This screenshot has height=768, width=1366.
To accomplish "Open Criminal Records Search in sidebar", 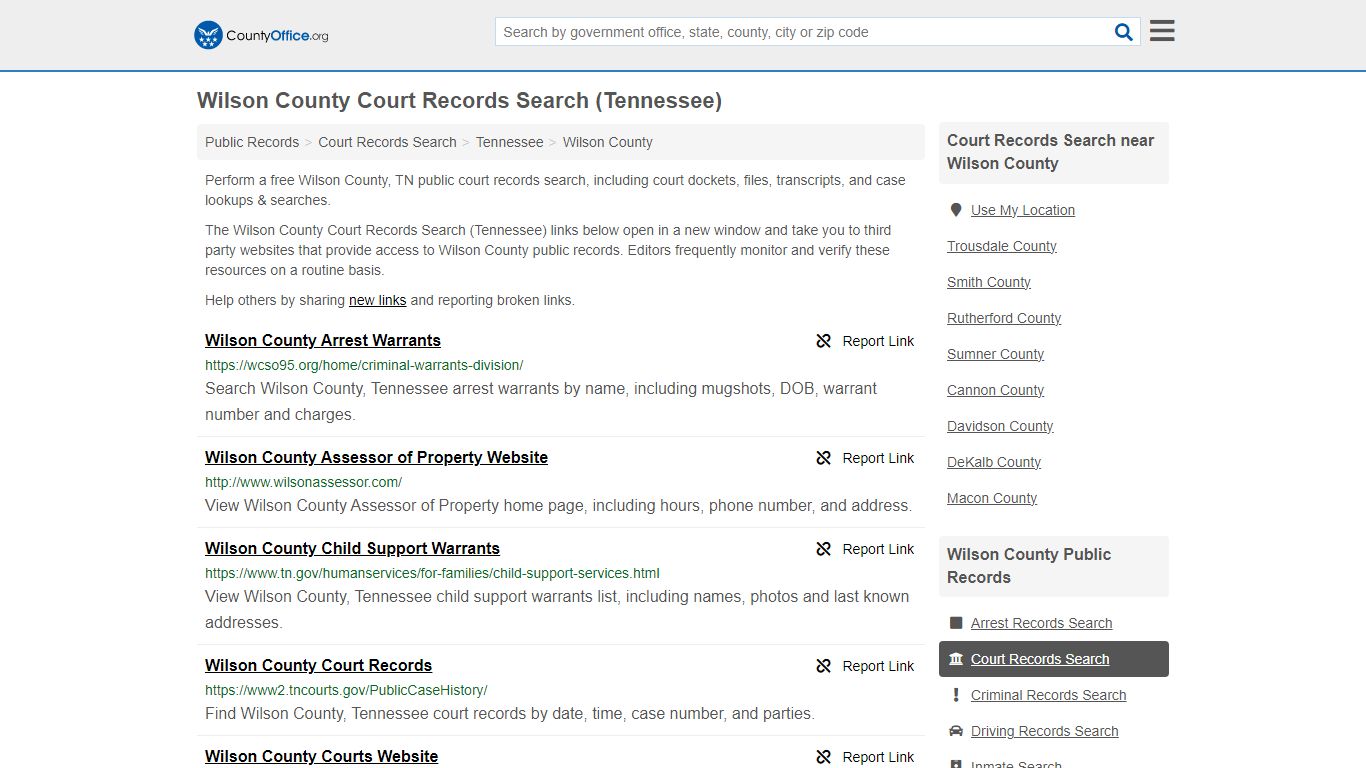I will [x=1048, y=695].
